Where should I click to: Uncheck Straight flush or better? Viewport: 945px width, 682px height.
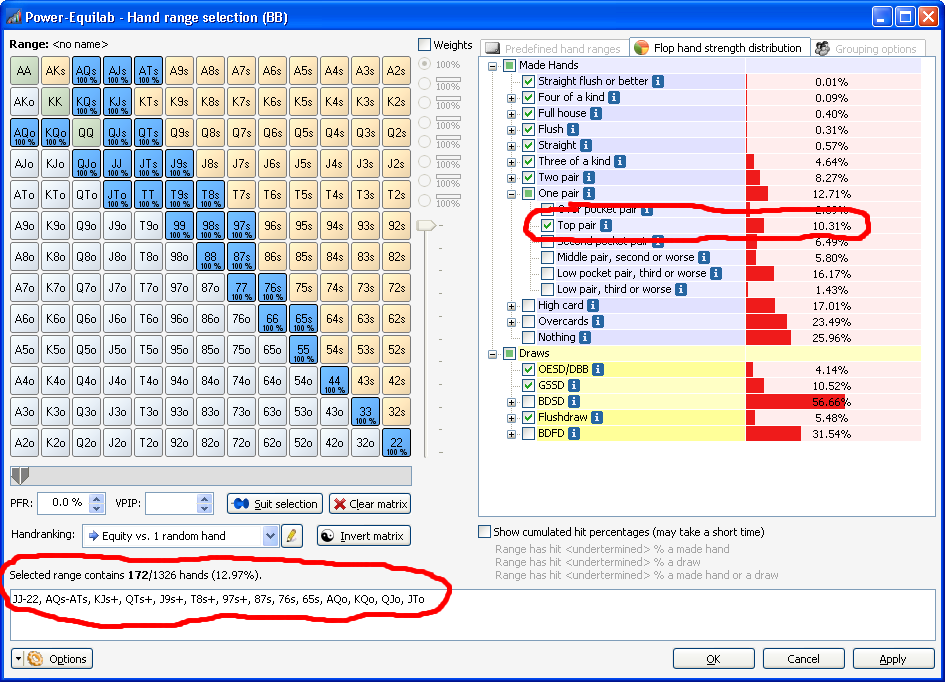tap(529, 81)
